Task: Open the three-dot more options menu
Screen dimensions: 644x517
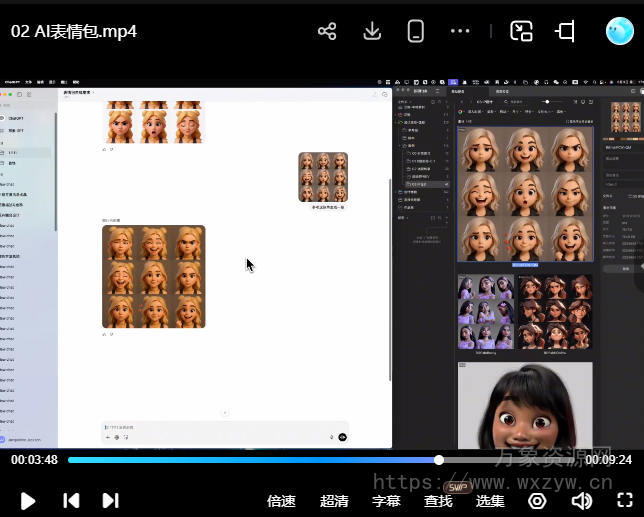Action: click(x=460, y=31)
